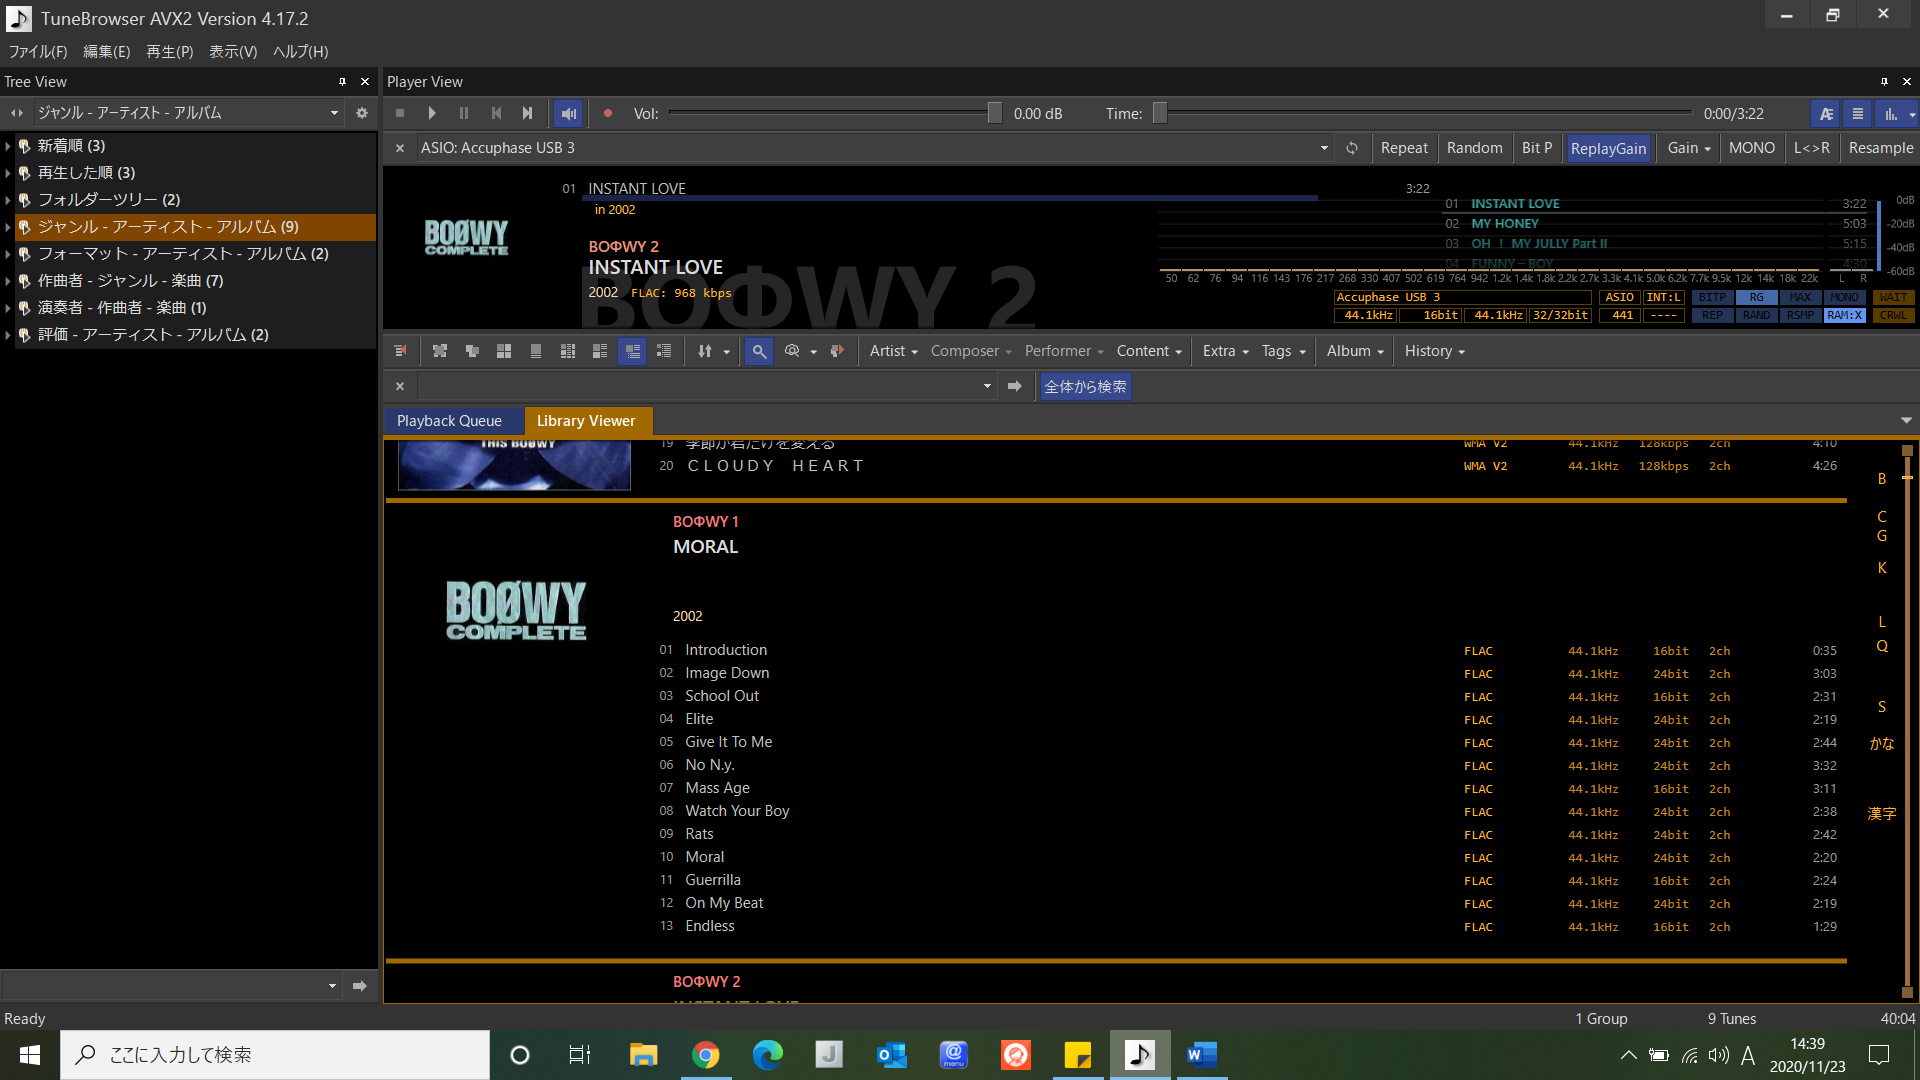Switch to the Library Viewer tab

pyautogui.click(x=585, y=421)
